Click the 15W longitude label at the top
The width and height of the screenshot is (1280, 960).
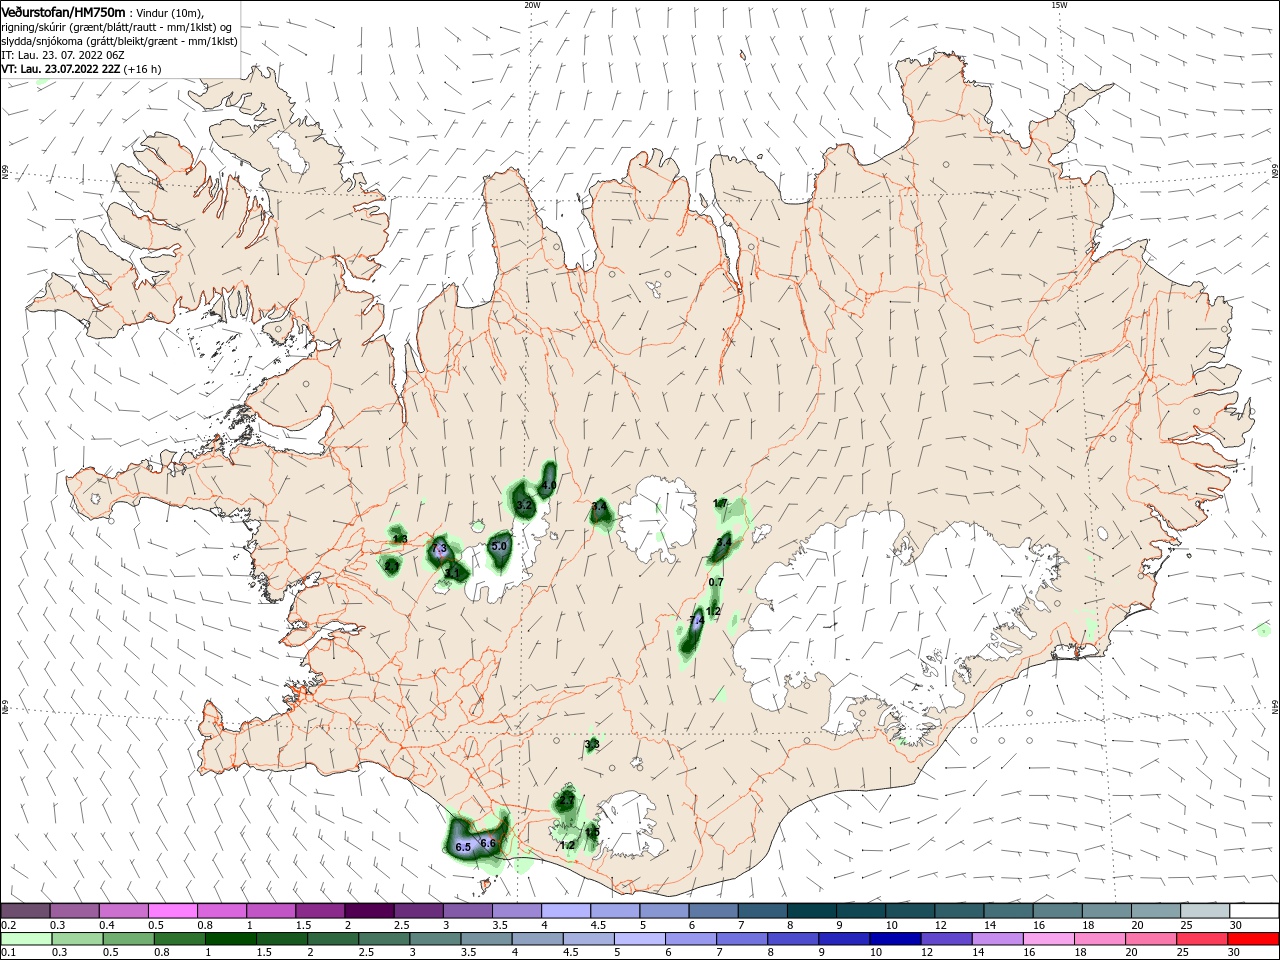1059,5
